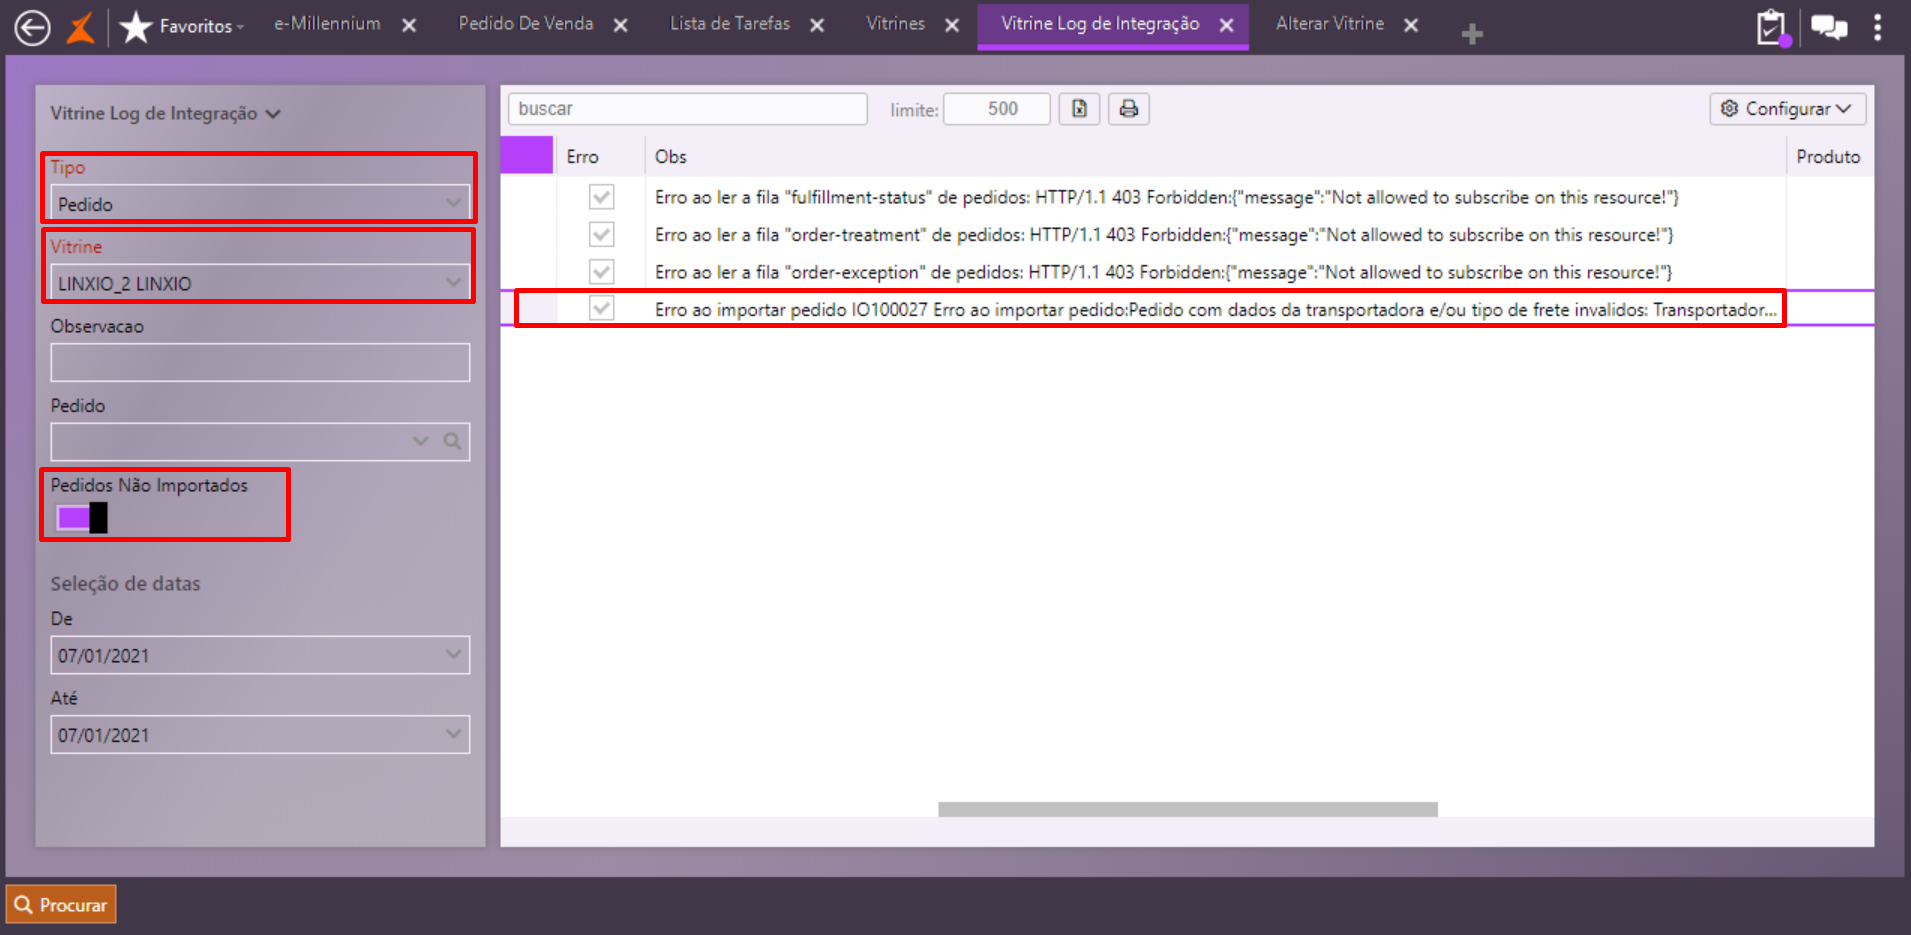Close the Pedido De Venda tab
1911x935 pixels.
(621, 25)
